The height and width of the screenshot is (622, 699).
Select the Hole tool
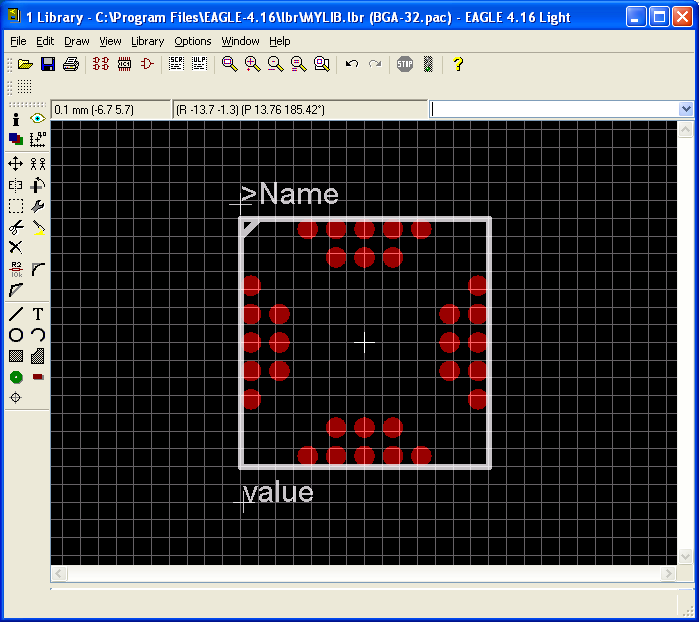coord(16,397)
